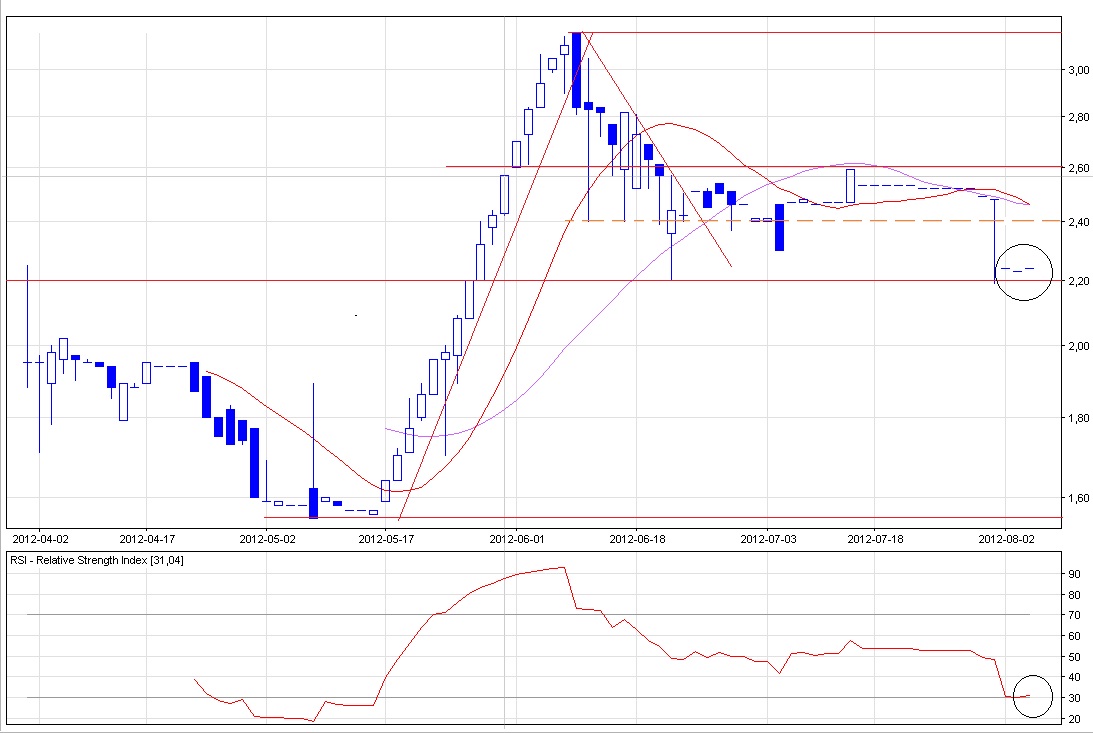The width and height of the screenshot is (1093, 733).
Task: Click the tallest blue candle at the price peak
Action: (576, 70)
